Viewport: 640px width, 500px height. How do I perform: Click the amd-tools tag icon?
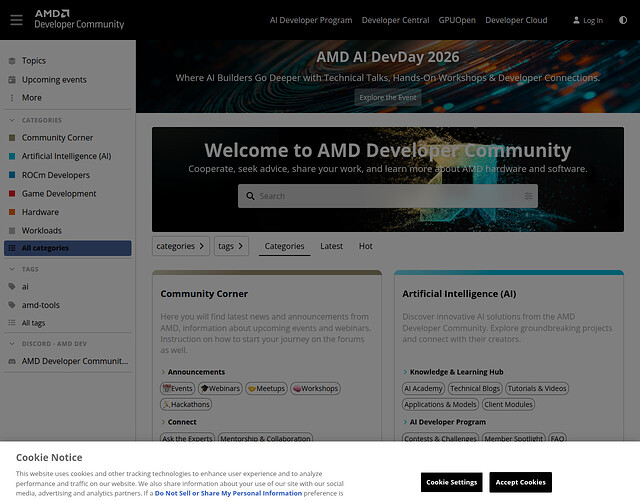(x=12, y=305)
